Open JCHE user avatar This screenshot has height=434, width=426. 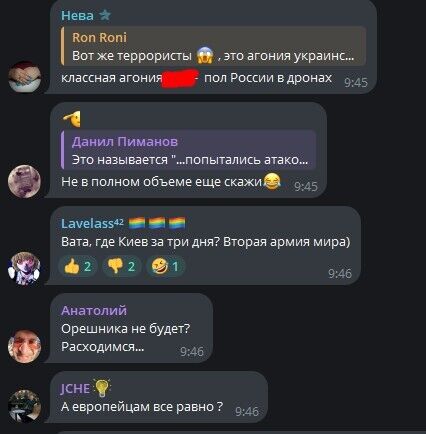coord(24,406)
